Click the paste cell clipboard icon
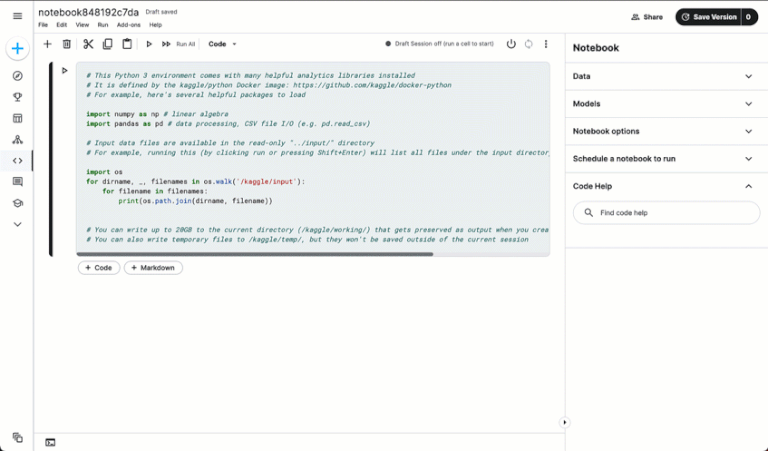The image size is (768, 451). click(x=127, y=44)
